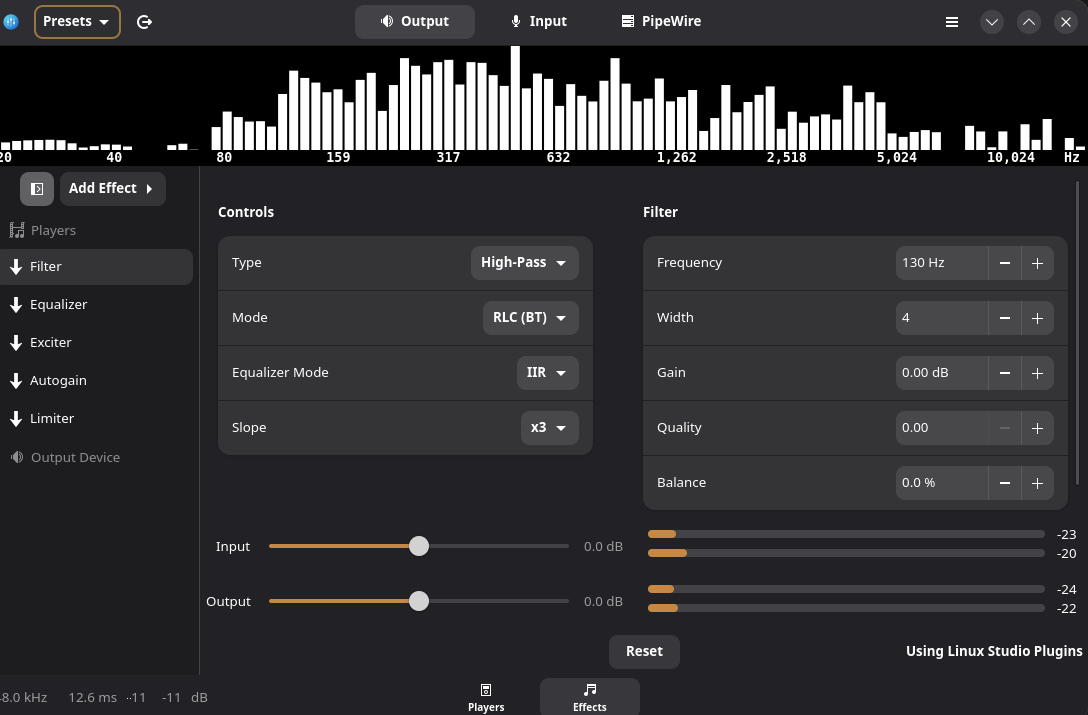Click the down-arrow icon beside Filter
Image resolution: width=1088 pixels, height=715 pixels.
click(x=16, y=267)
